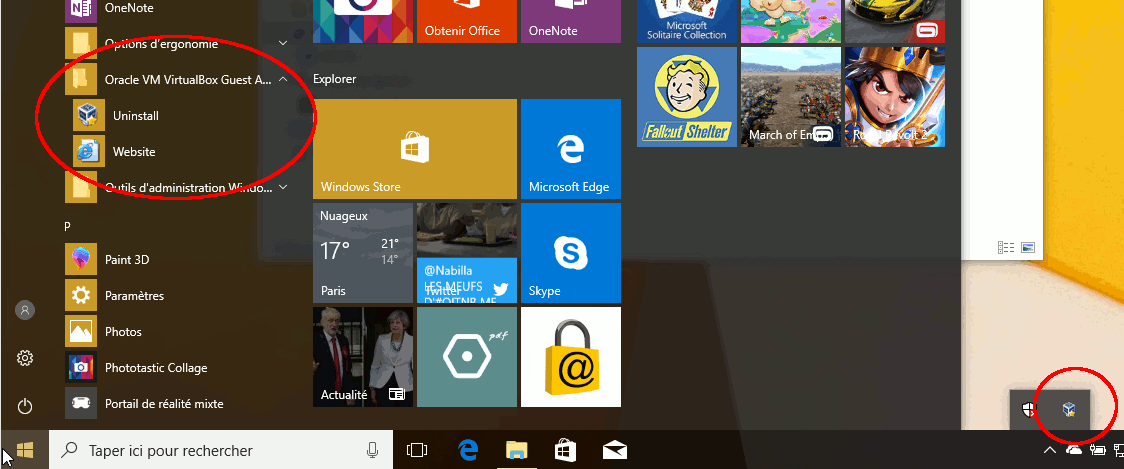This screenshot has width=1124, height=469.
Task: Open Task View from taskbar
Action: 416,450
